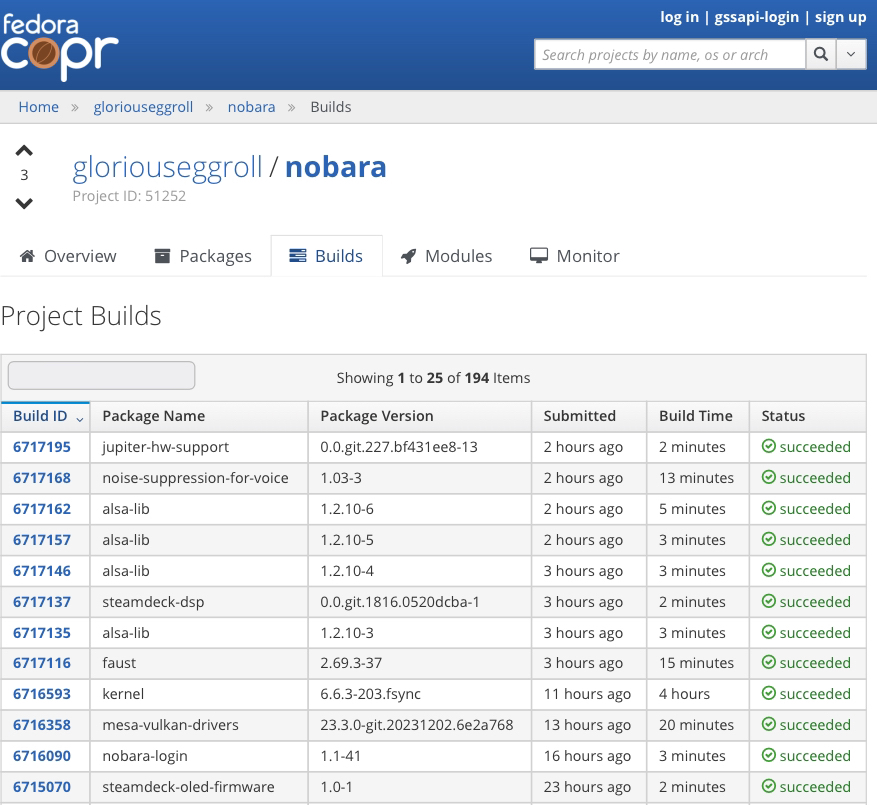
Task: Click succeeded check icon for noise-suppression-for-voice
Action: pyautogui.click(x=769, y=477)
